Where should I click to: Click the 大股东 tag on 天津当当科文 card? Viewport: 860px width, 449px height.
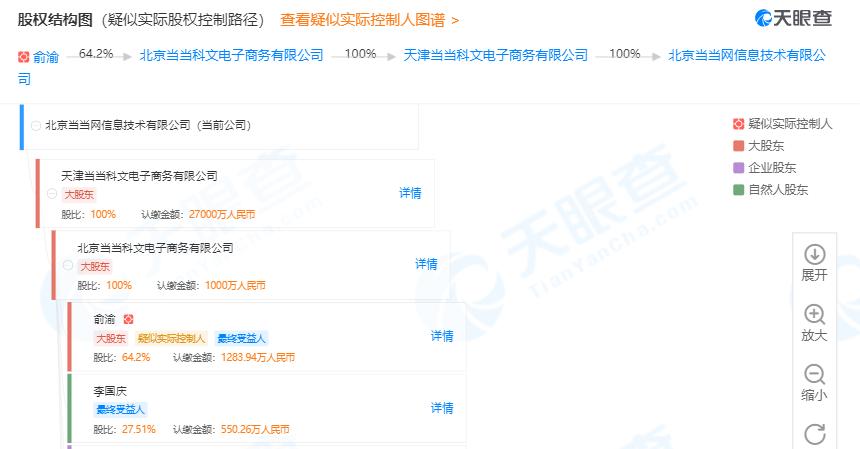point(79,195)
